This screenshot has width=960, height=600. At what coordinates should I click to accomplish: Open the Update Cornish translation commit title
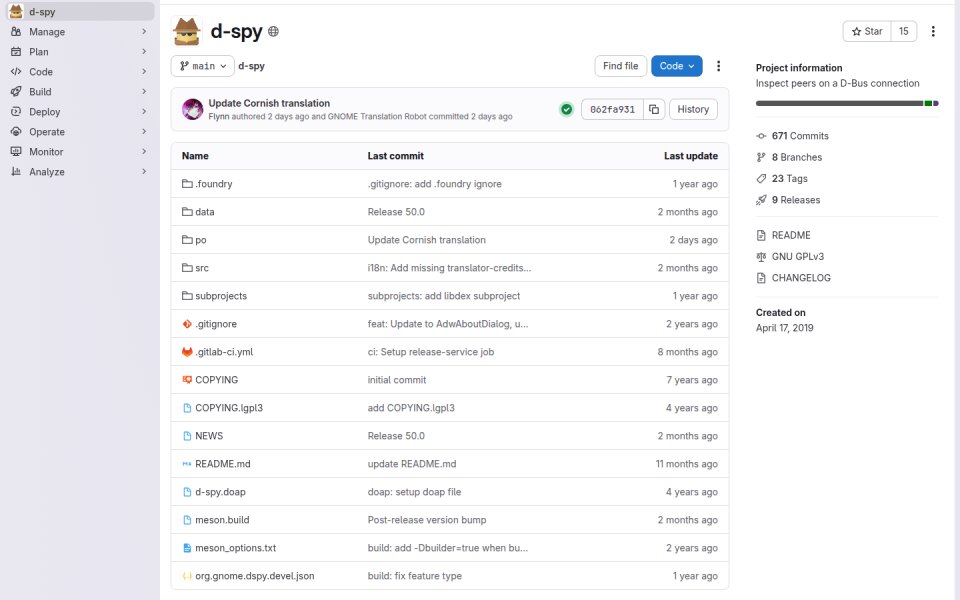[x=269, y=103]
